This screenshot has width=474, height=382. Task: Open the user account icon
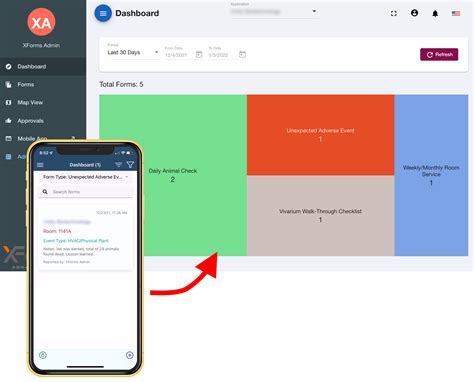[414, 13]
